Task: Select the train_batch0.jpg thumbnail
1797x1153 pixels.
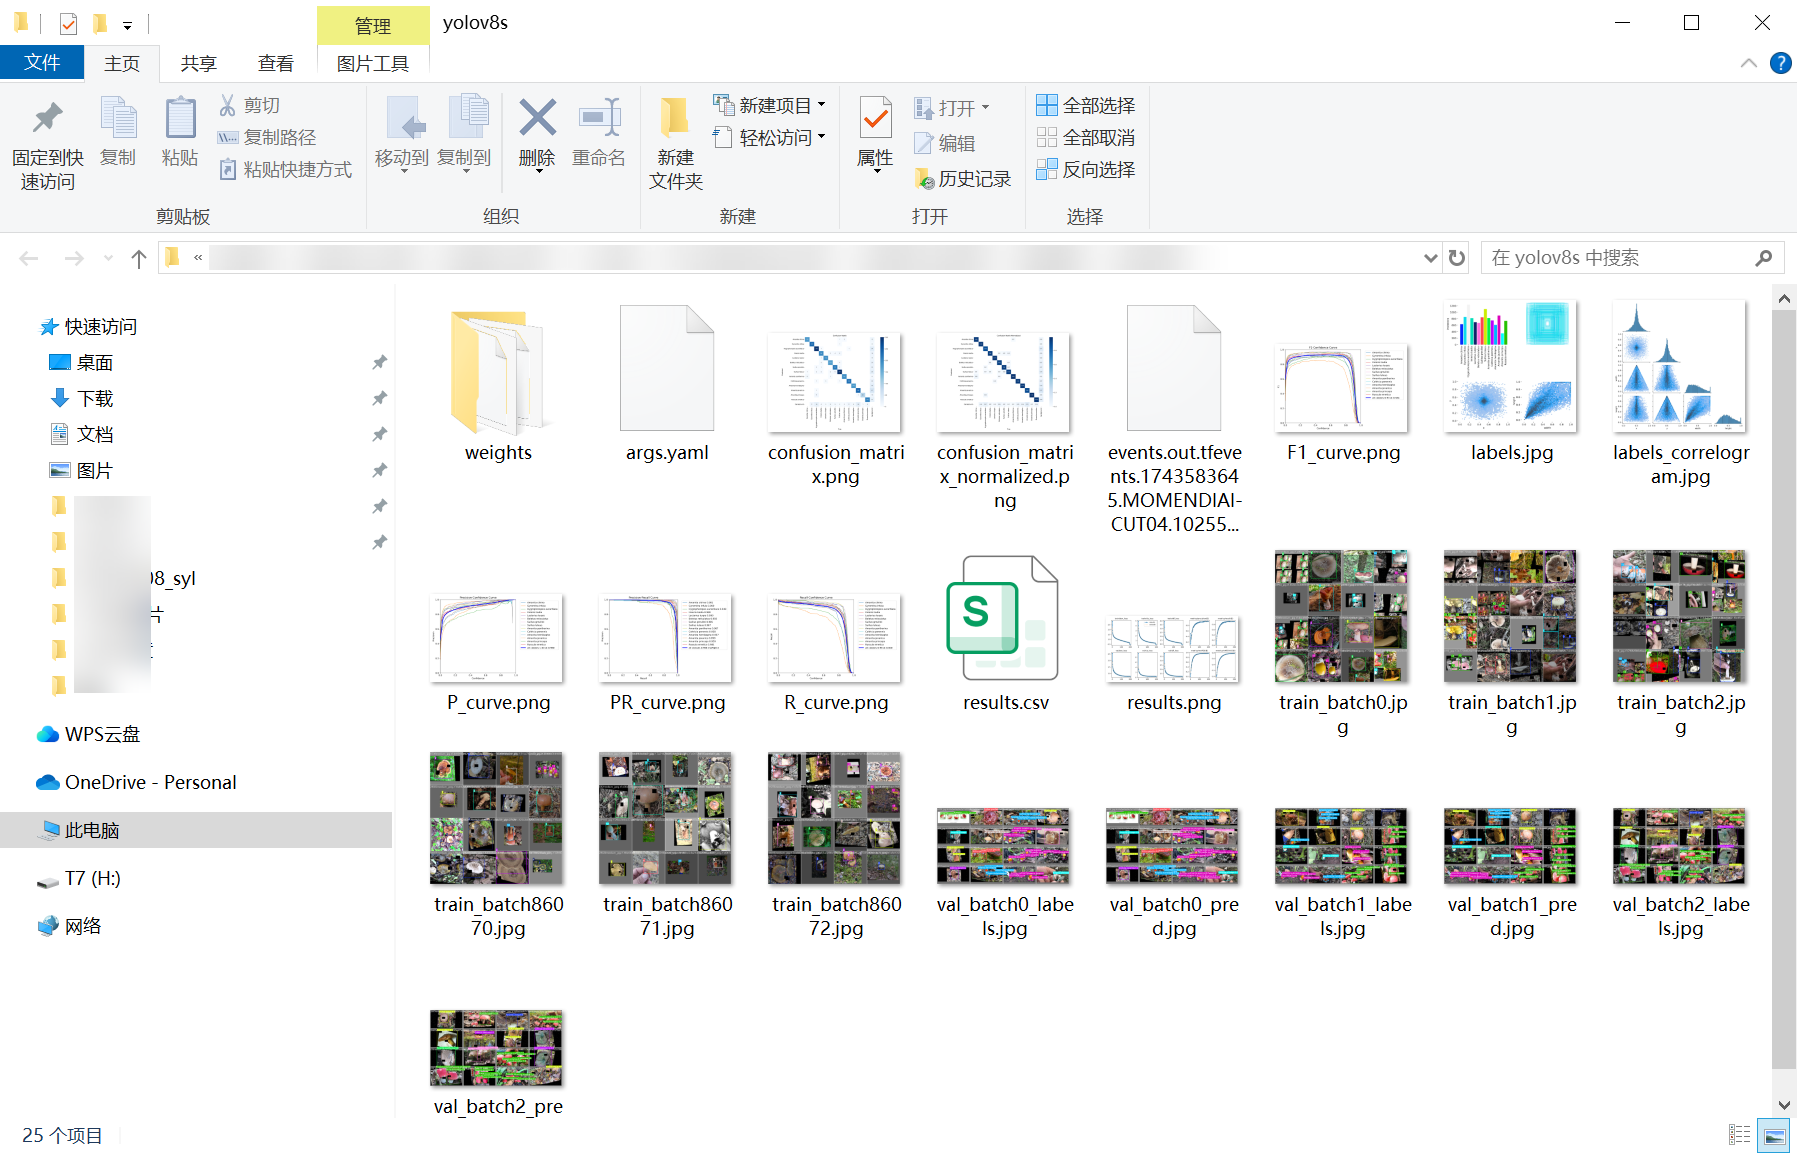Action: (1342, 617)
